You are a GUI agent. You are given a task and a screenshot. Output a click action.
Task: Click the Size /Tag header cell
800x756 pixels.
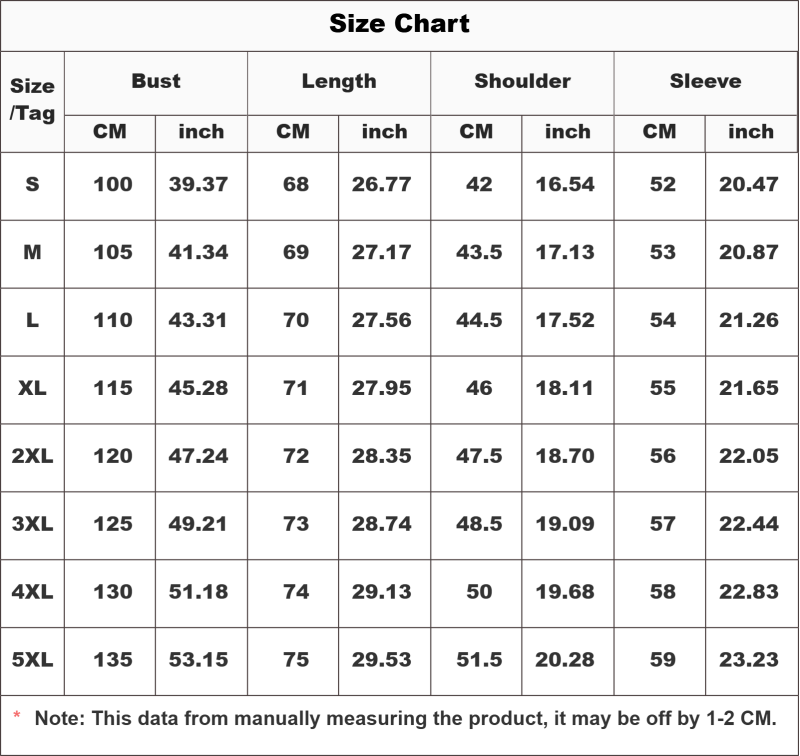click(32, 100)
